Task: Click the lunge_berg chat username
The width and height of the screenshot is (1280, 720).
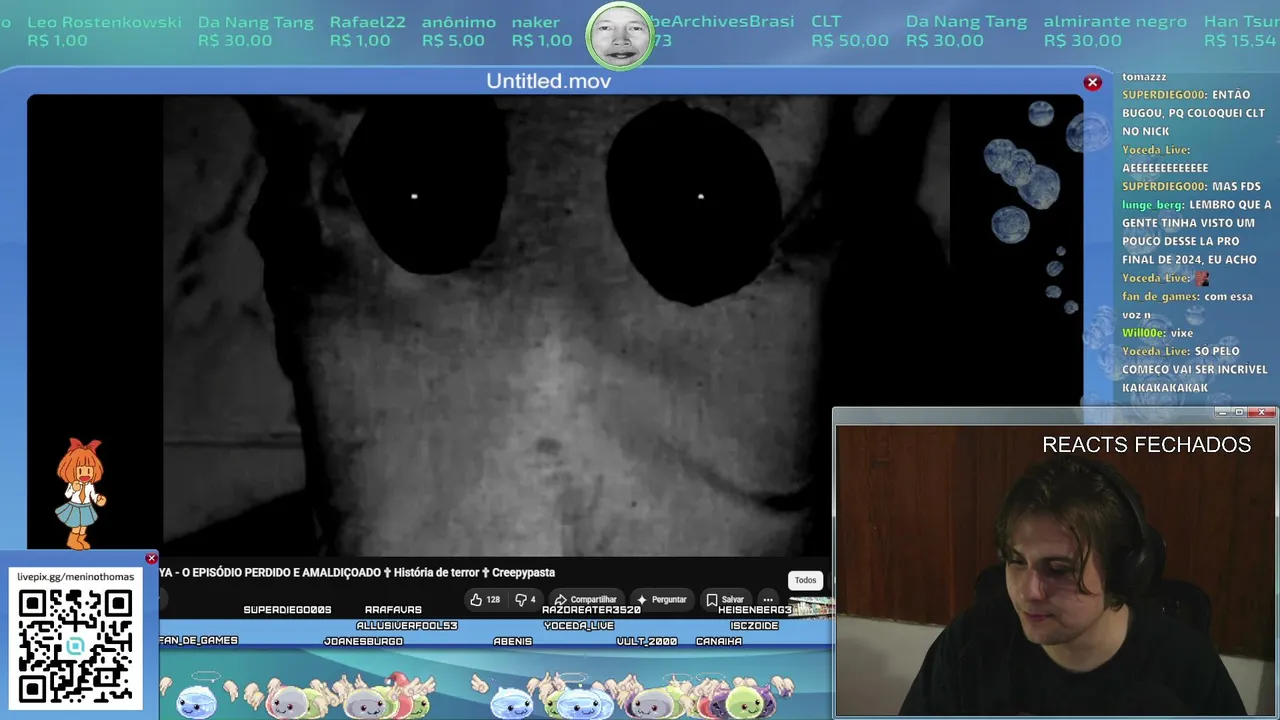Action: (x=1153, y=205)
